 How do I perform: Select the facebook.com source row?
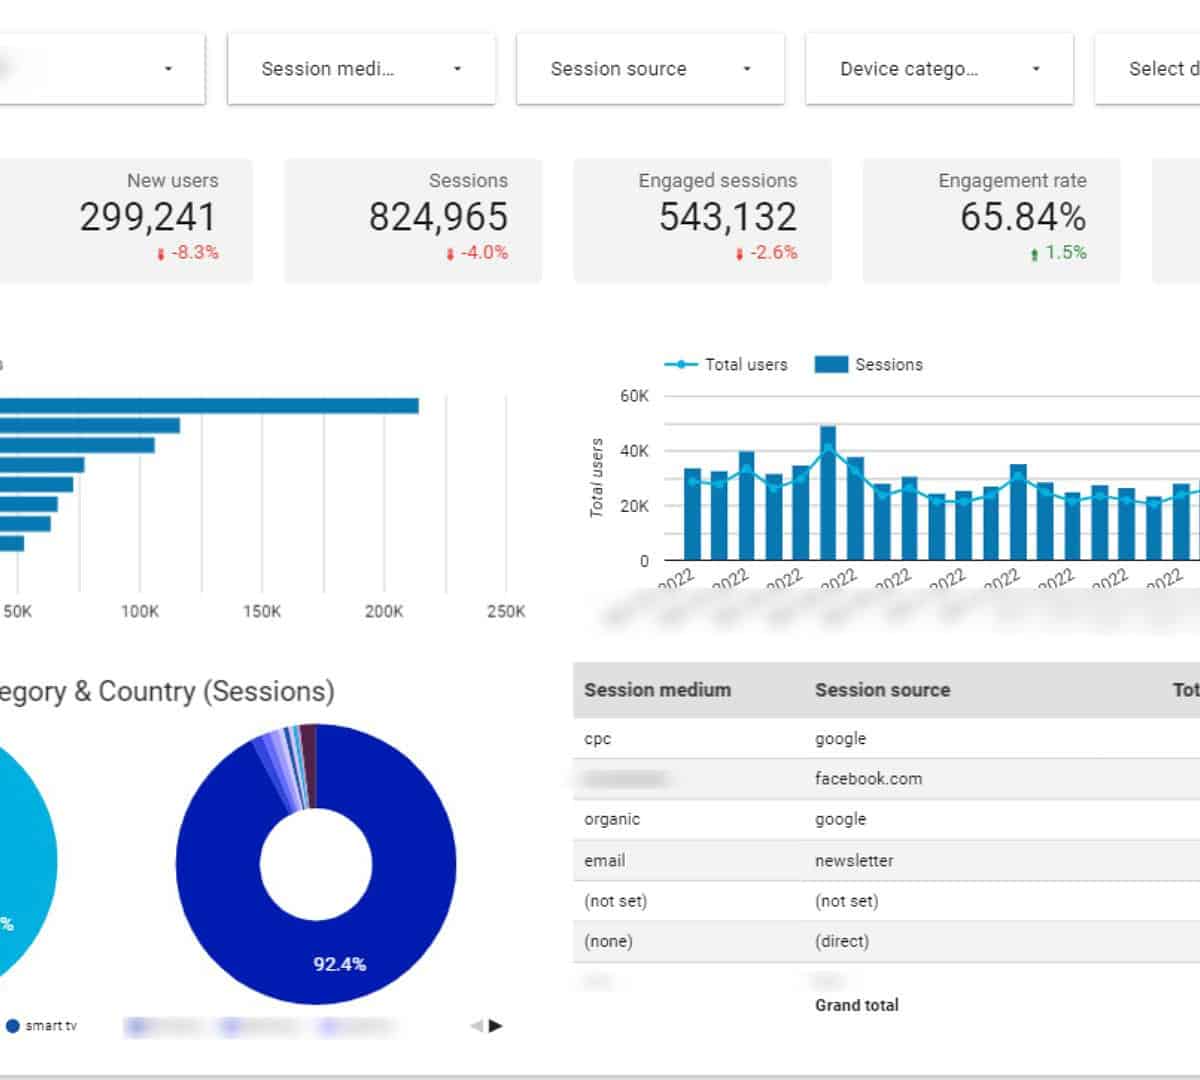(x=868, y=779)
